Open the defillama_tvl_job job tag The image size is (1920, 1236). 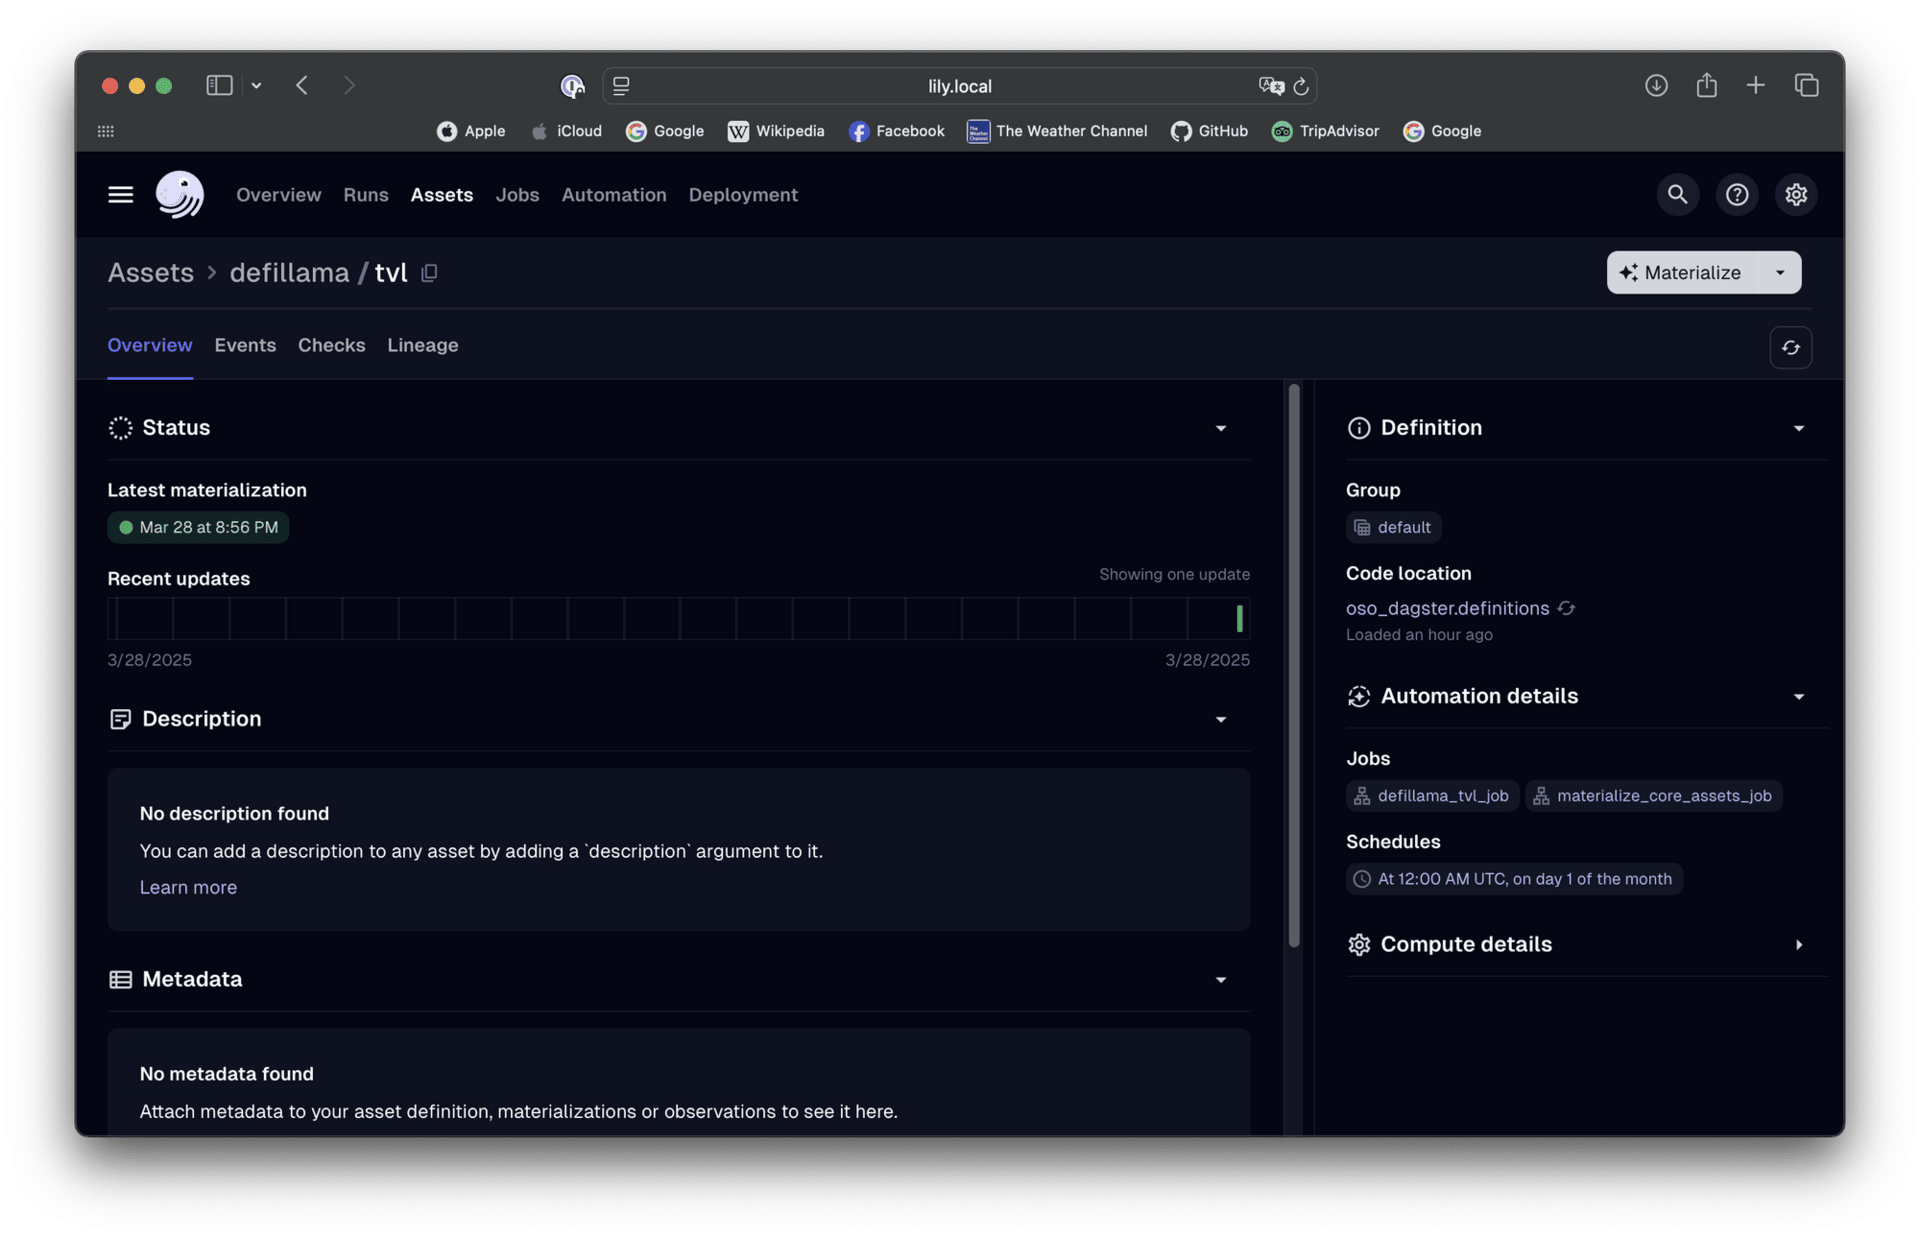click(x=1432, y=796)
